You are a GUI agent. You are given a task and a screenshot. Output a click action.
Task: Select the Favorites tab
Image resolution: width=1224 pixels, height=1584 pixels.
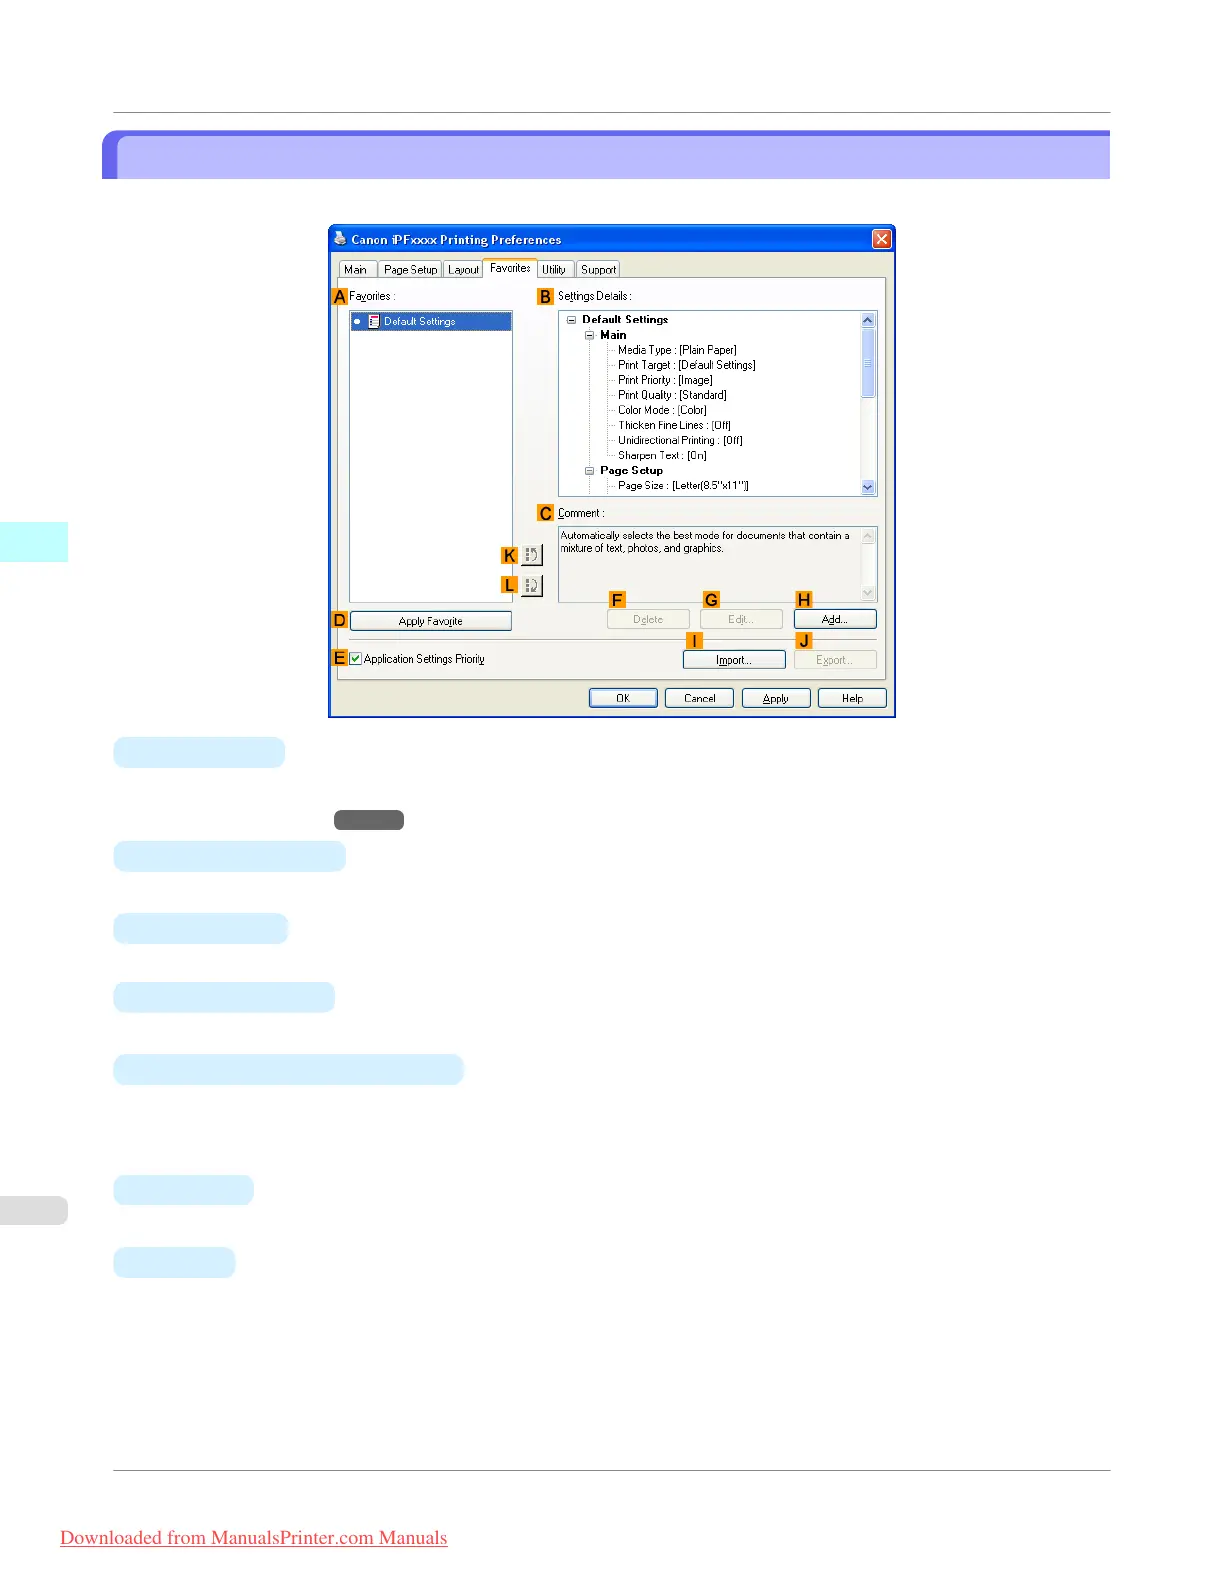click(x=510, y=268)
